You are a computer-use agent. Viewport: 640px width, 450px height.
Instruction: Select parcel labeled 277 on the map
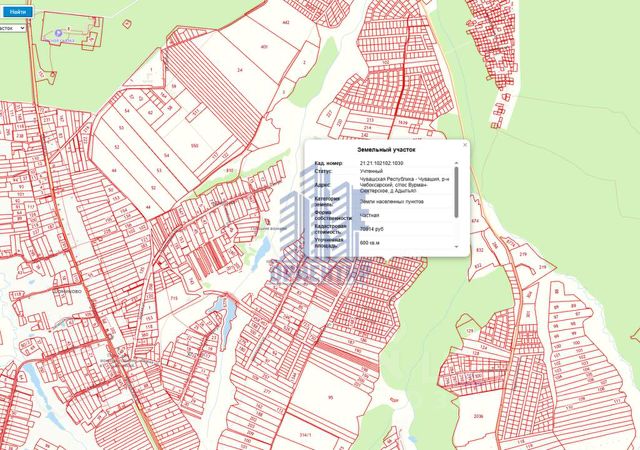pos(267,392)
